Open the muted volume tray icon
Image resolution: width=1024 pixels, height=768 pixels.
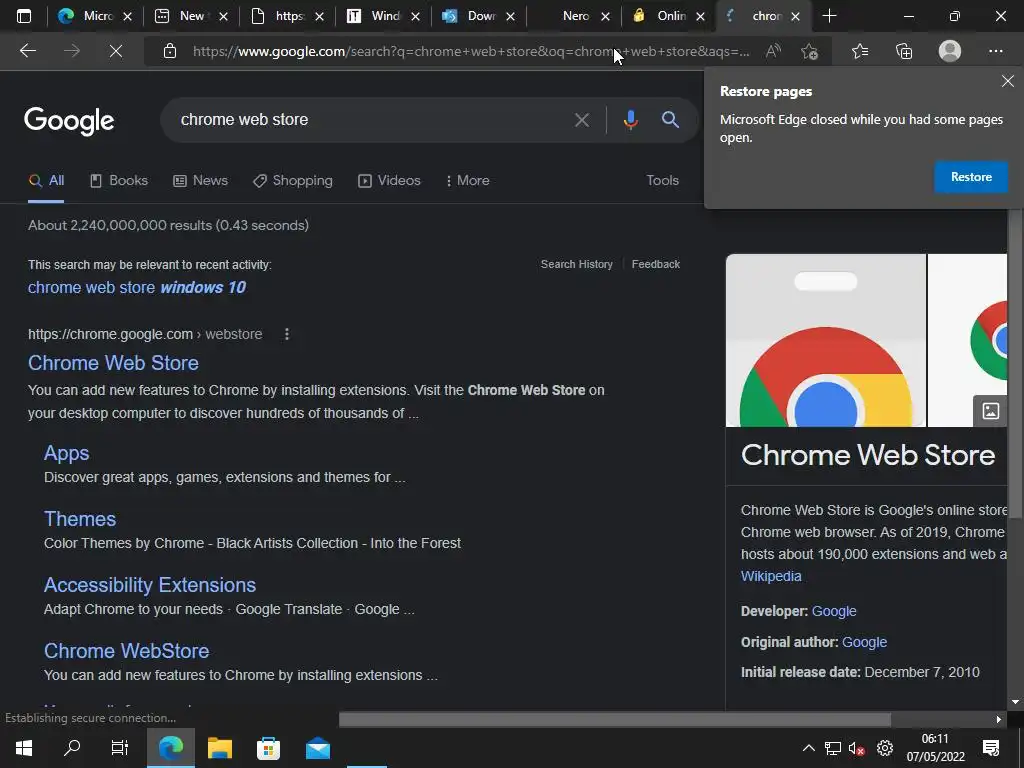tap(856, 748)
